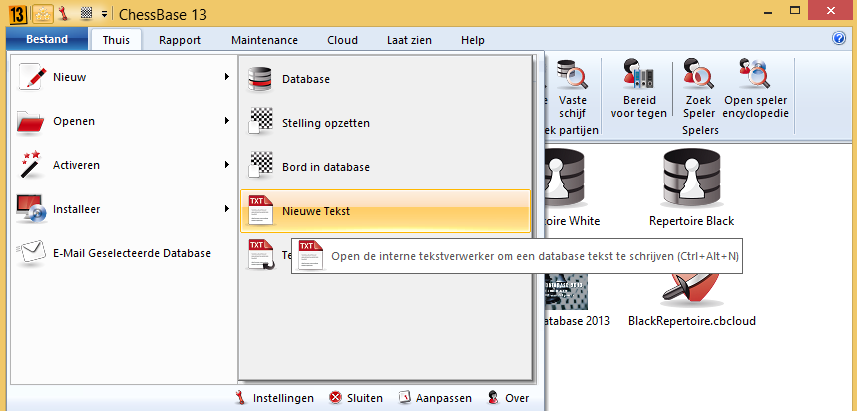The width and height of the screenshot is (857, 411).
Task: Click the Vaste schijf search button
Action: pos(572,89)
